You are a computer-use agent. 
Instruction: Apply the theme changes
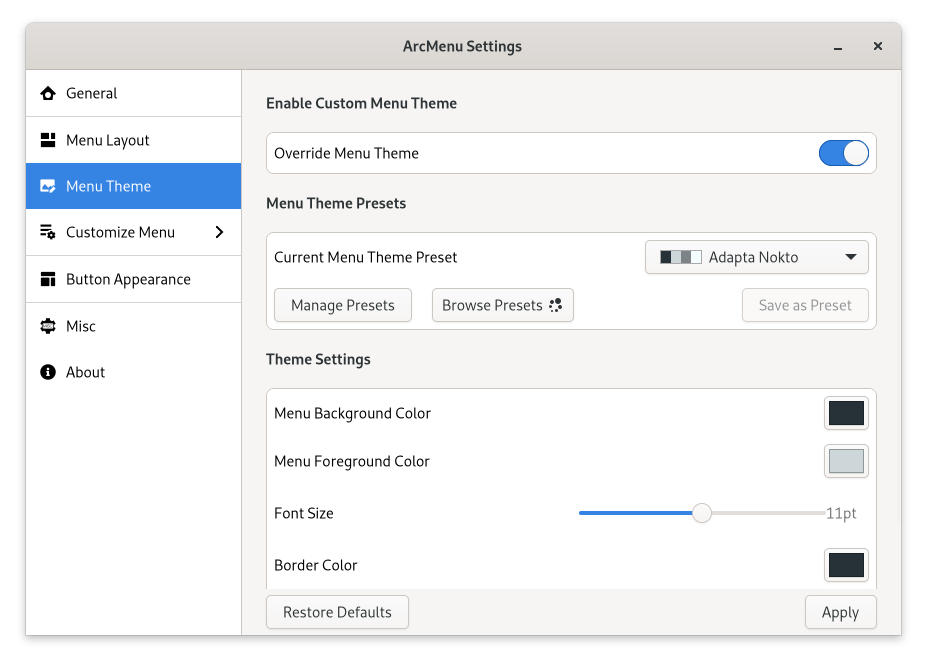point(840,613)
